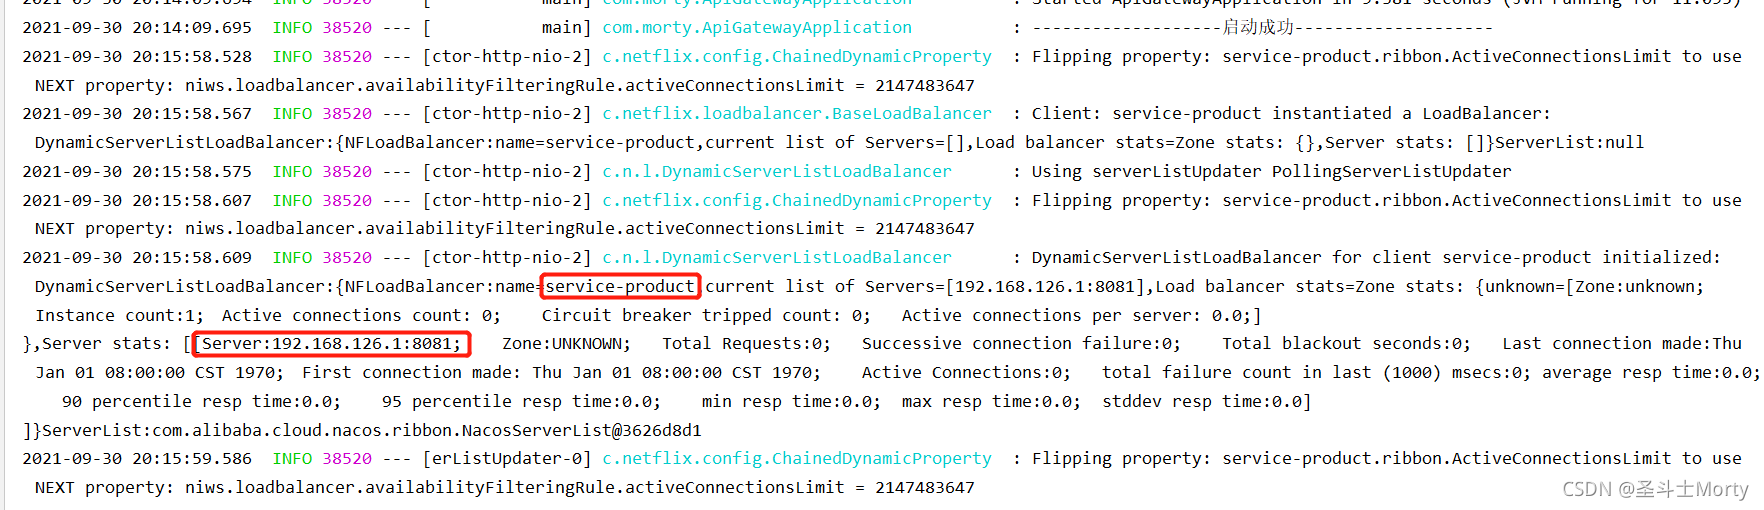The height and width of the screenshot is (510, 1764).
Task: Click 'Total blackout seconds:0;' text
Action: [x=1346, y=344]
